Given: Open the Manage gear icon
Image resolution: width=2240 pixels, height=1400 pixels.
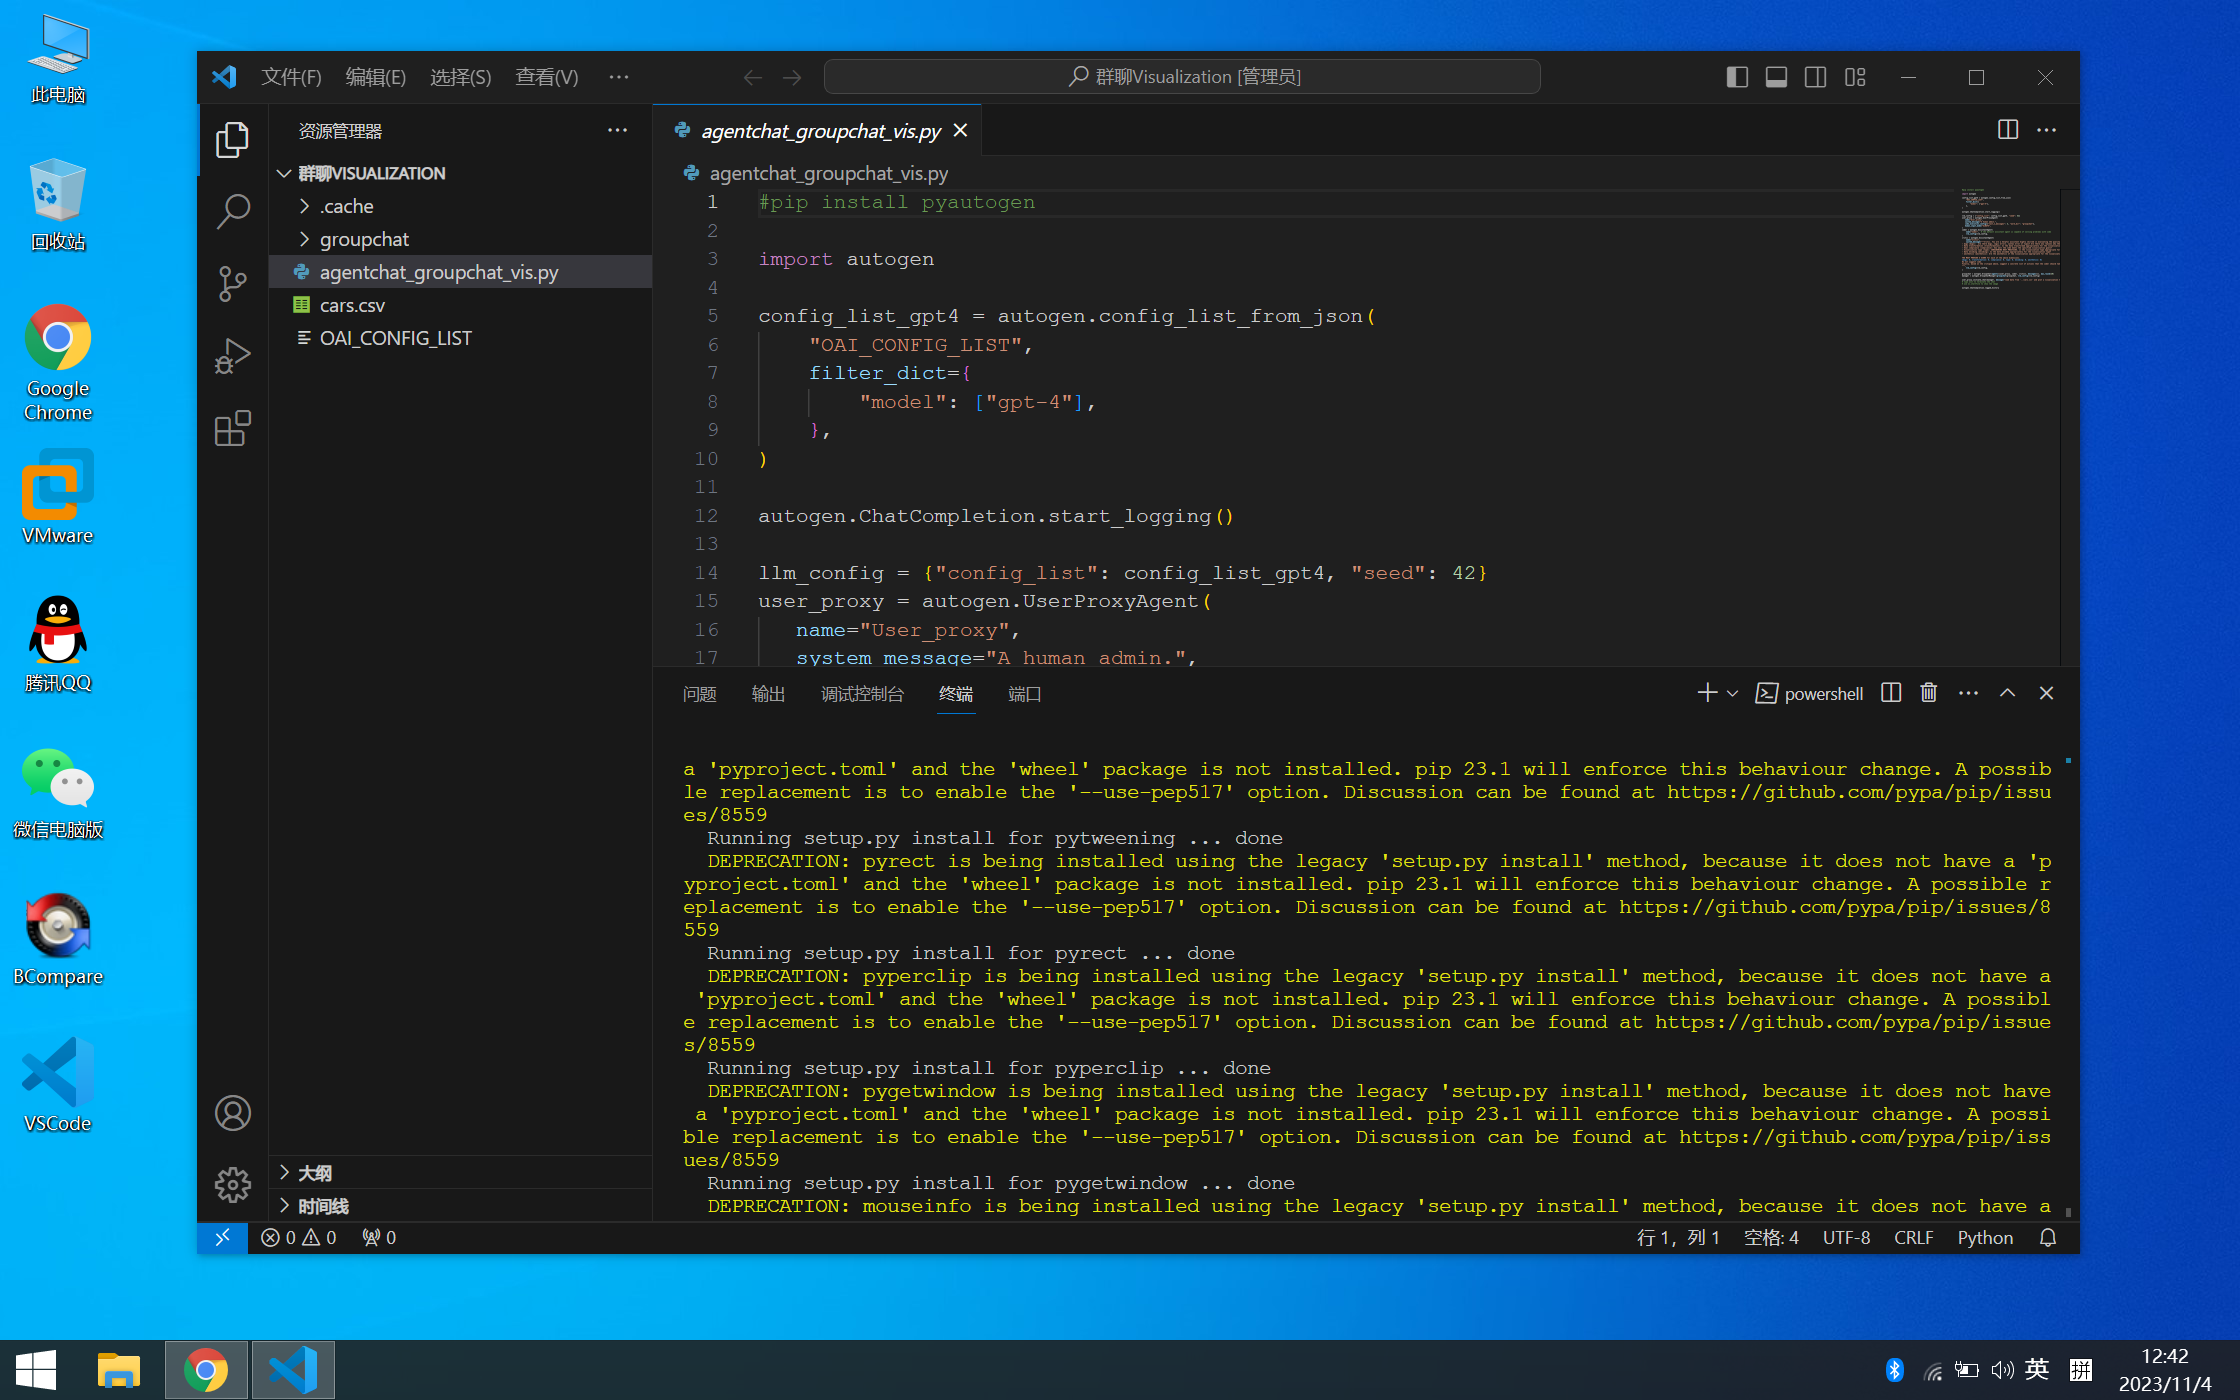Looking at the screenshot, I should (232, 1185).
